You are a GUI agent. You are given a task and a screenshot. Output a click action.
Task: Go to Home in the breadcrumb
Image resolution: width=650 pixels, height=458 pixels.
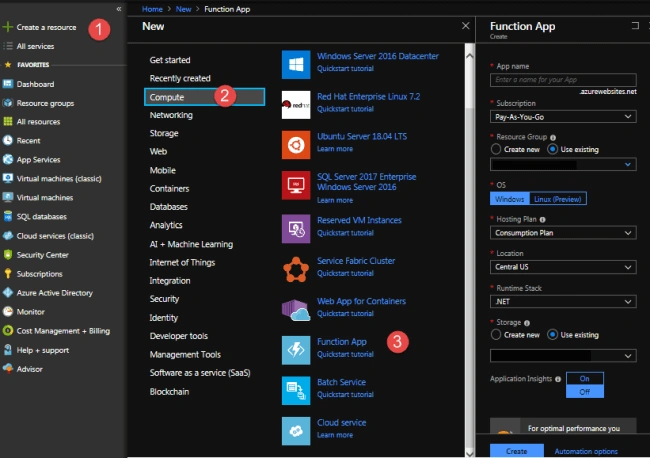click(152, 9)
